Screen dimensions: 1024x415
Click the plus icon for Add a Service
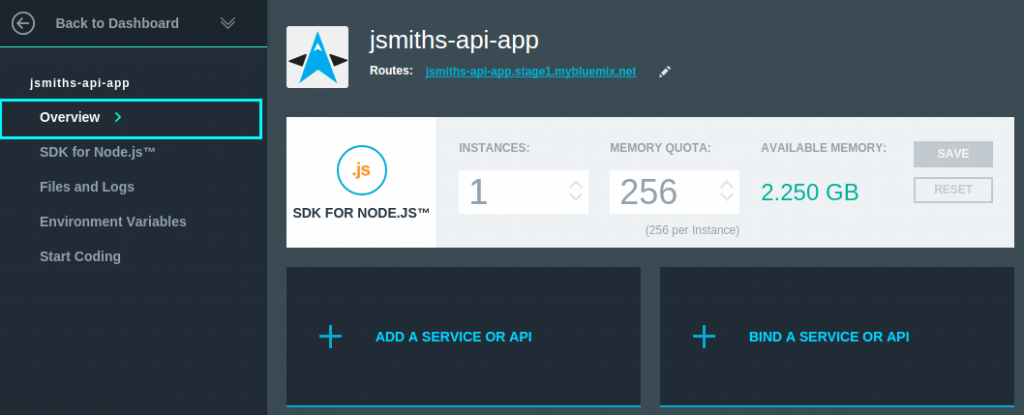pos(330,337)
